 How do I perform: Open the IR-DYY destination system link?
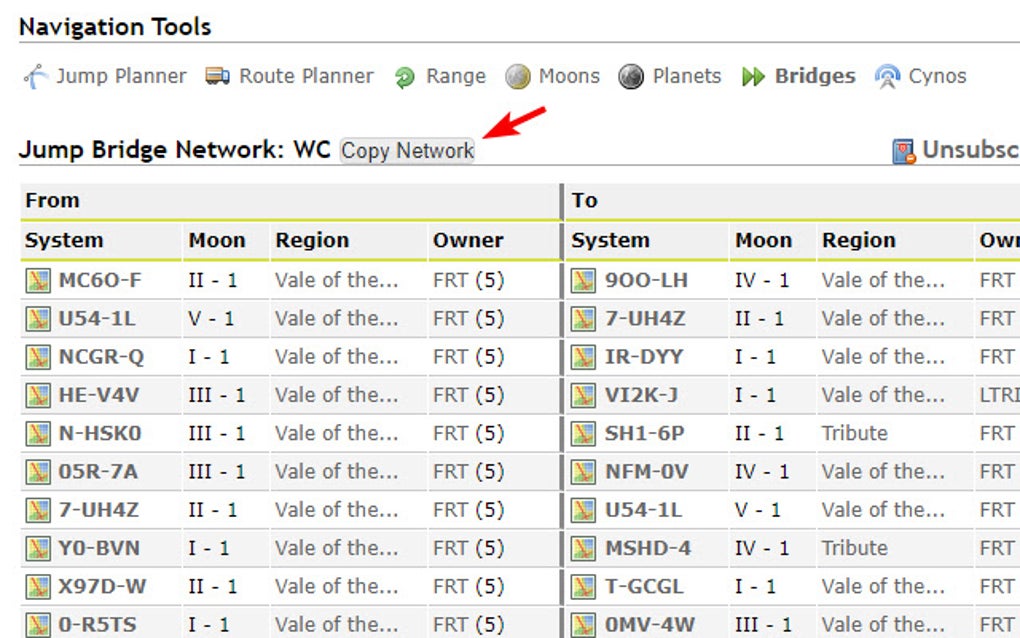pyautogui.click(x=644, y=357)
